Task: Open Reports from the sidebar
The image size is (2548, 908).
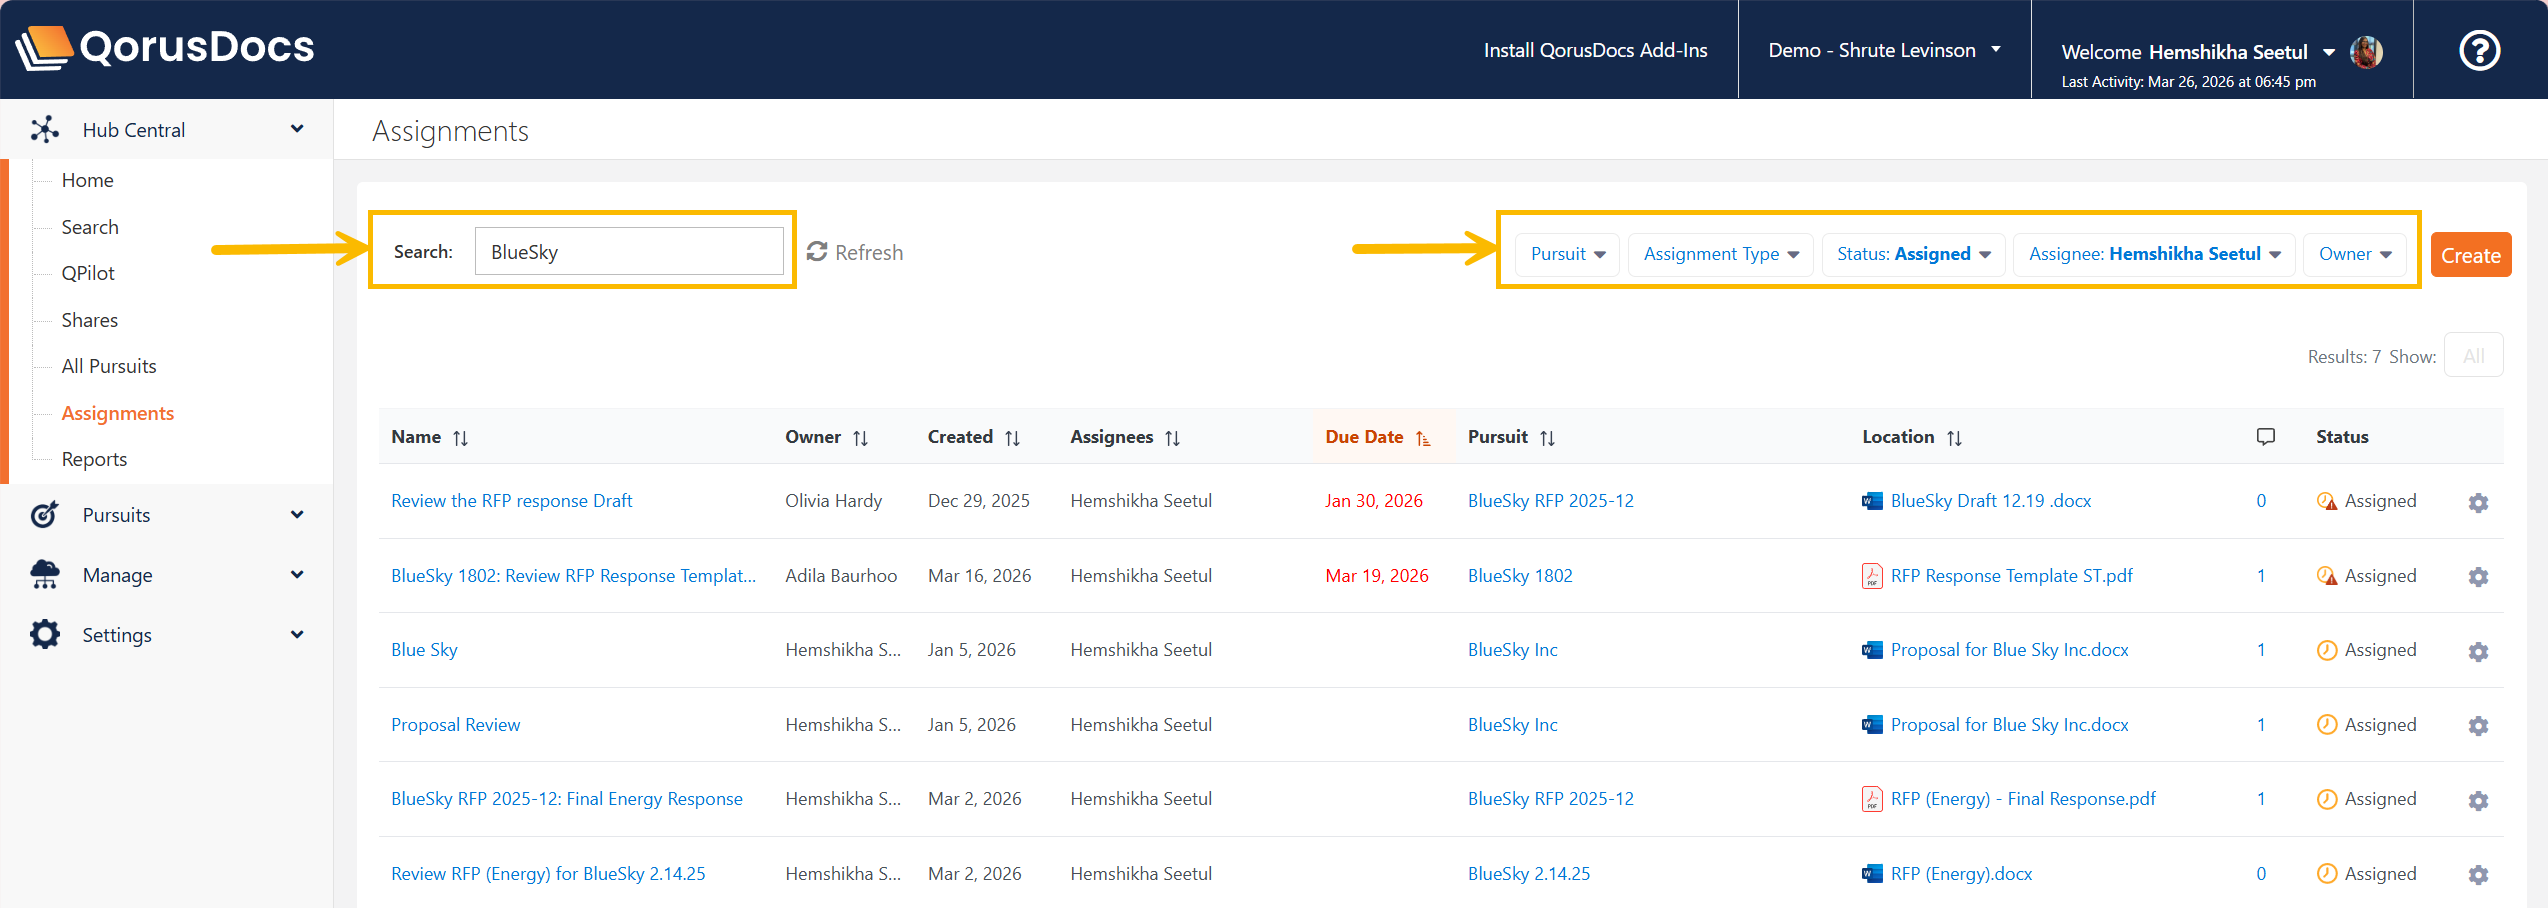Action: tap(94, 459)
